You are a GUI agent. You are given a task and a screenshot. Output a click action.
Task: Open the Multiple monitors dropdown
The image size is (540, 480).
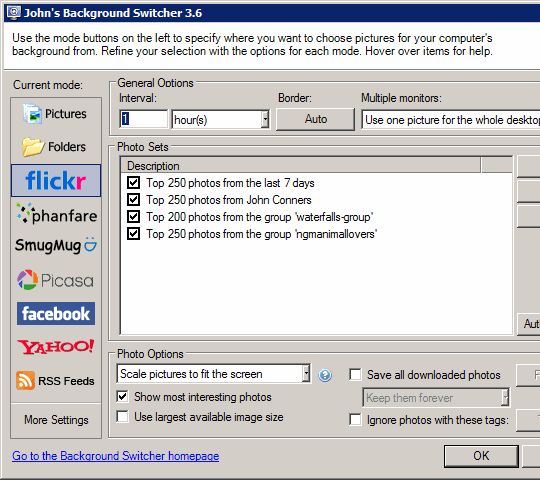[450, 119]
